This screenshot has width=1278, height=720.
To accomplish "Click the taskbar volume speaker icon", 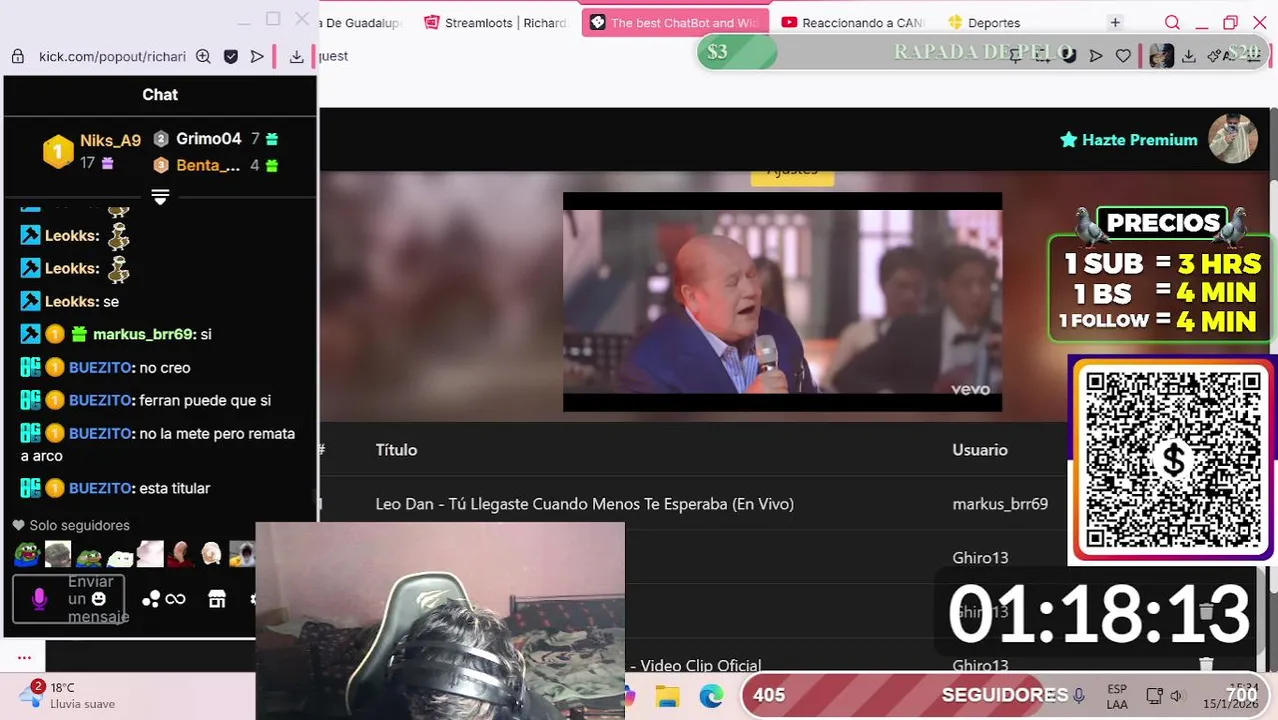I will pyautogui.click(x=1176, y=696).
